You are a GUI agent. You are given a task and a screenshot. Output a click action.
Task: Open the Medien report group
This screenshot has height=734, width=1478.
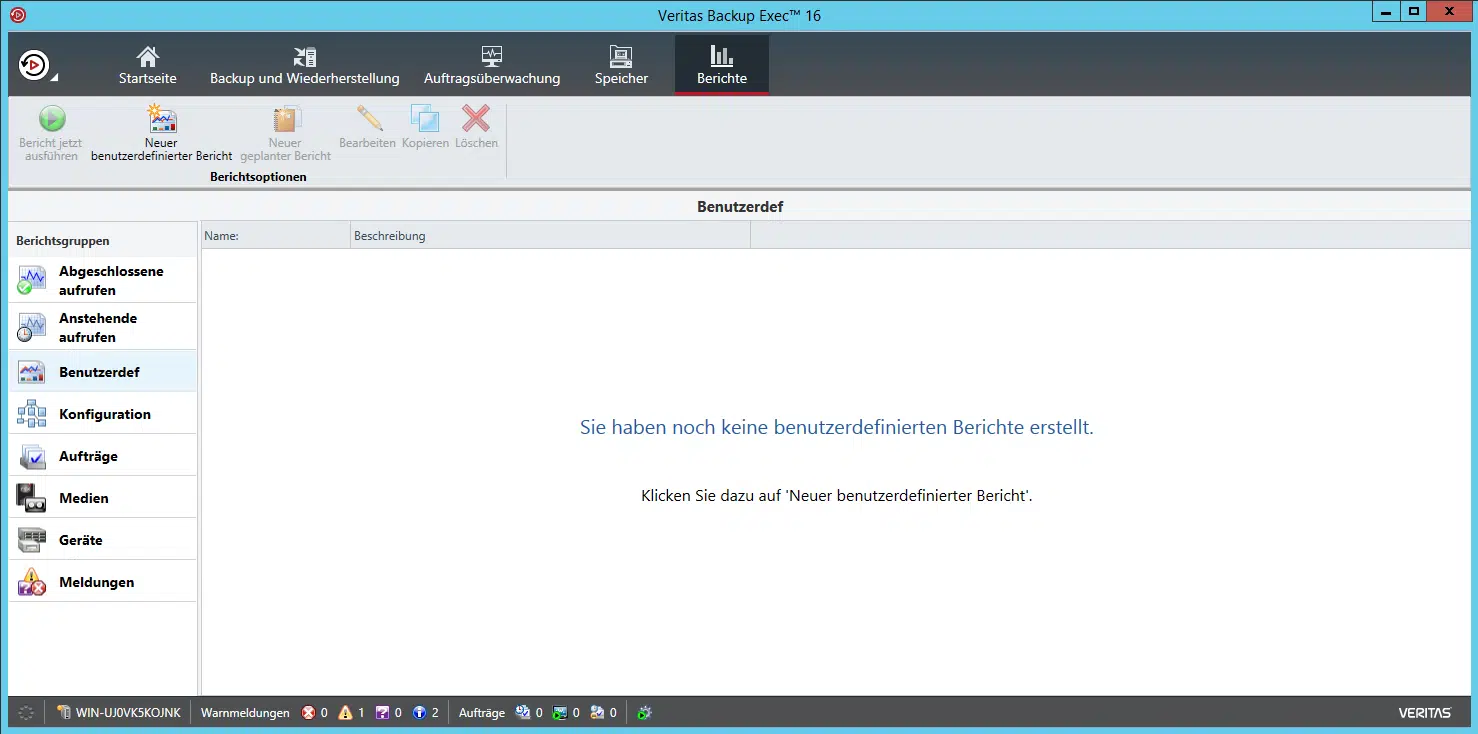[103, 498]
